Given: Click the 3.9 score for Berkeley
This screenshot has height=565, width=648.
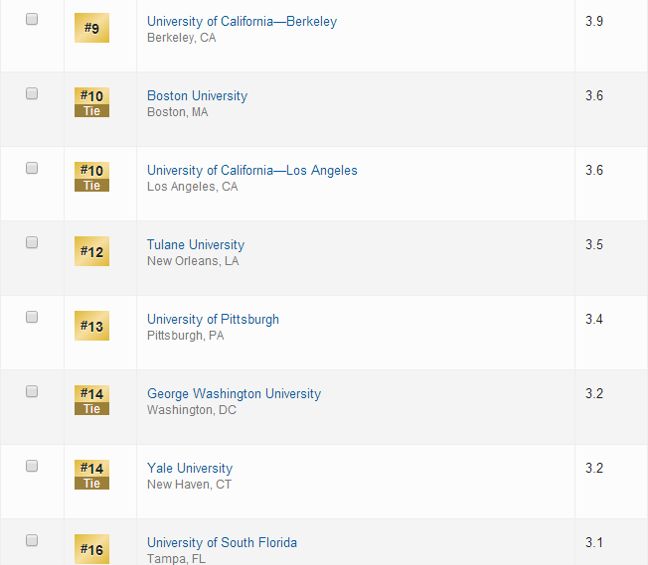Looking at the screenshot, I should click(x=594, y=21).
